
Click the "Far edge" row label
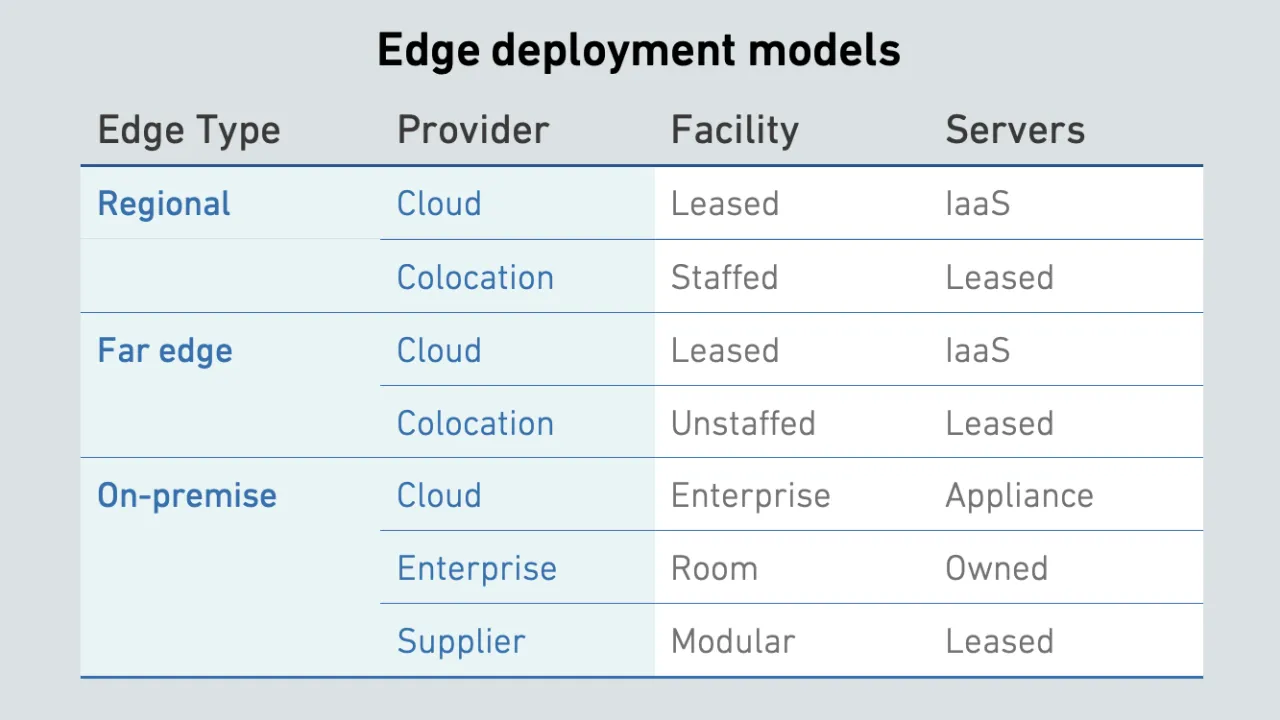click(165, 351)
